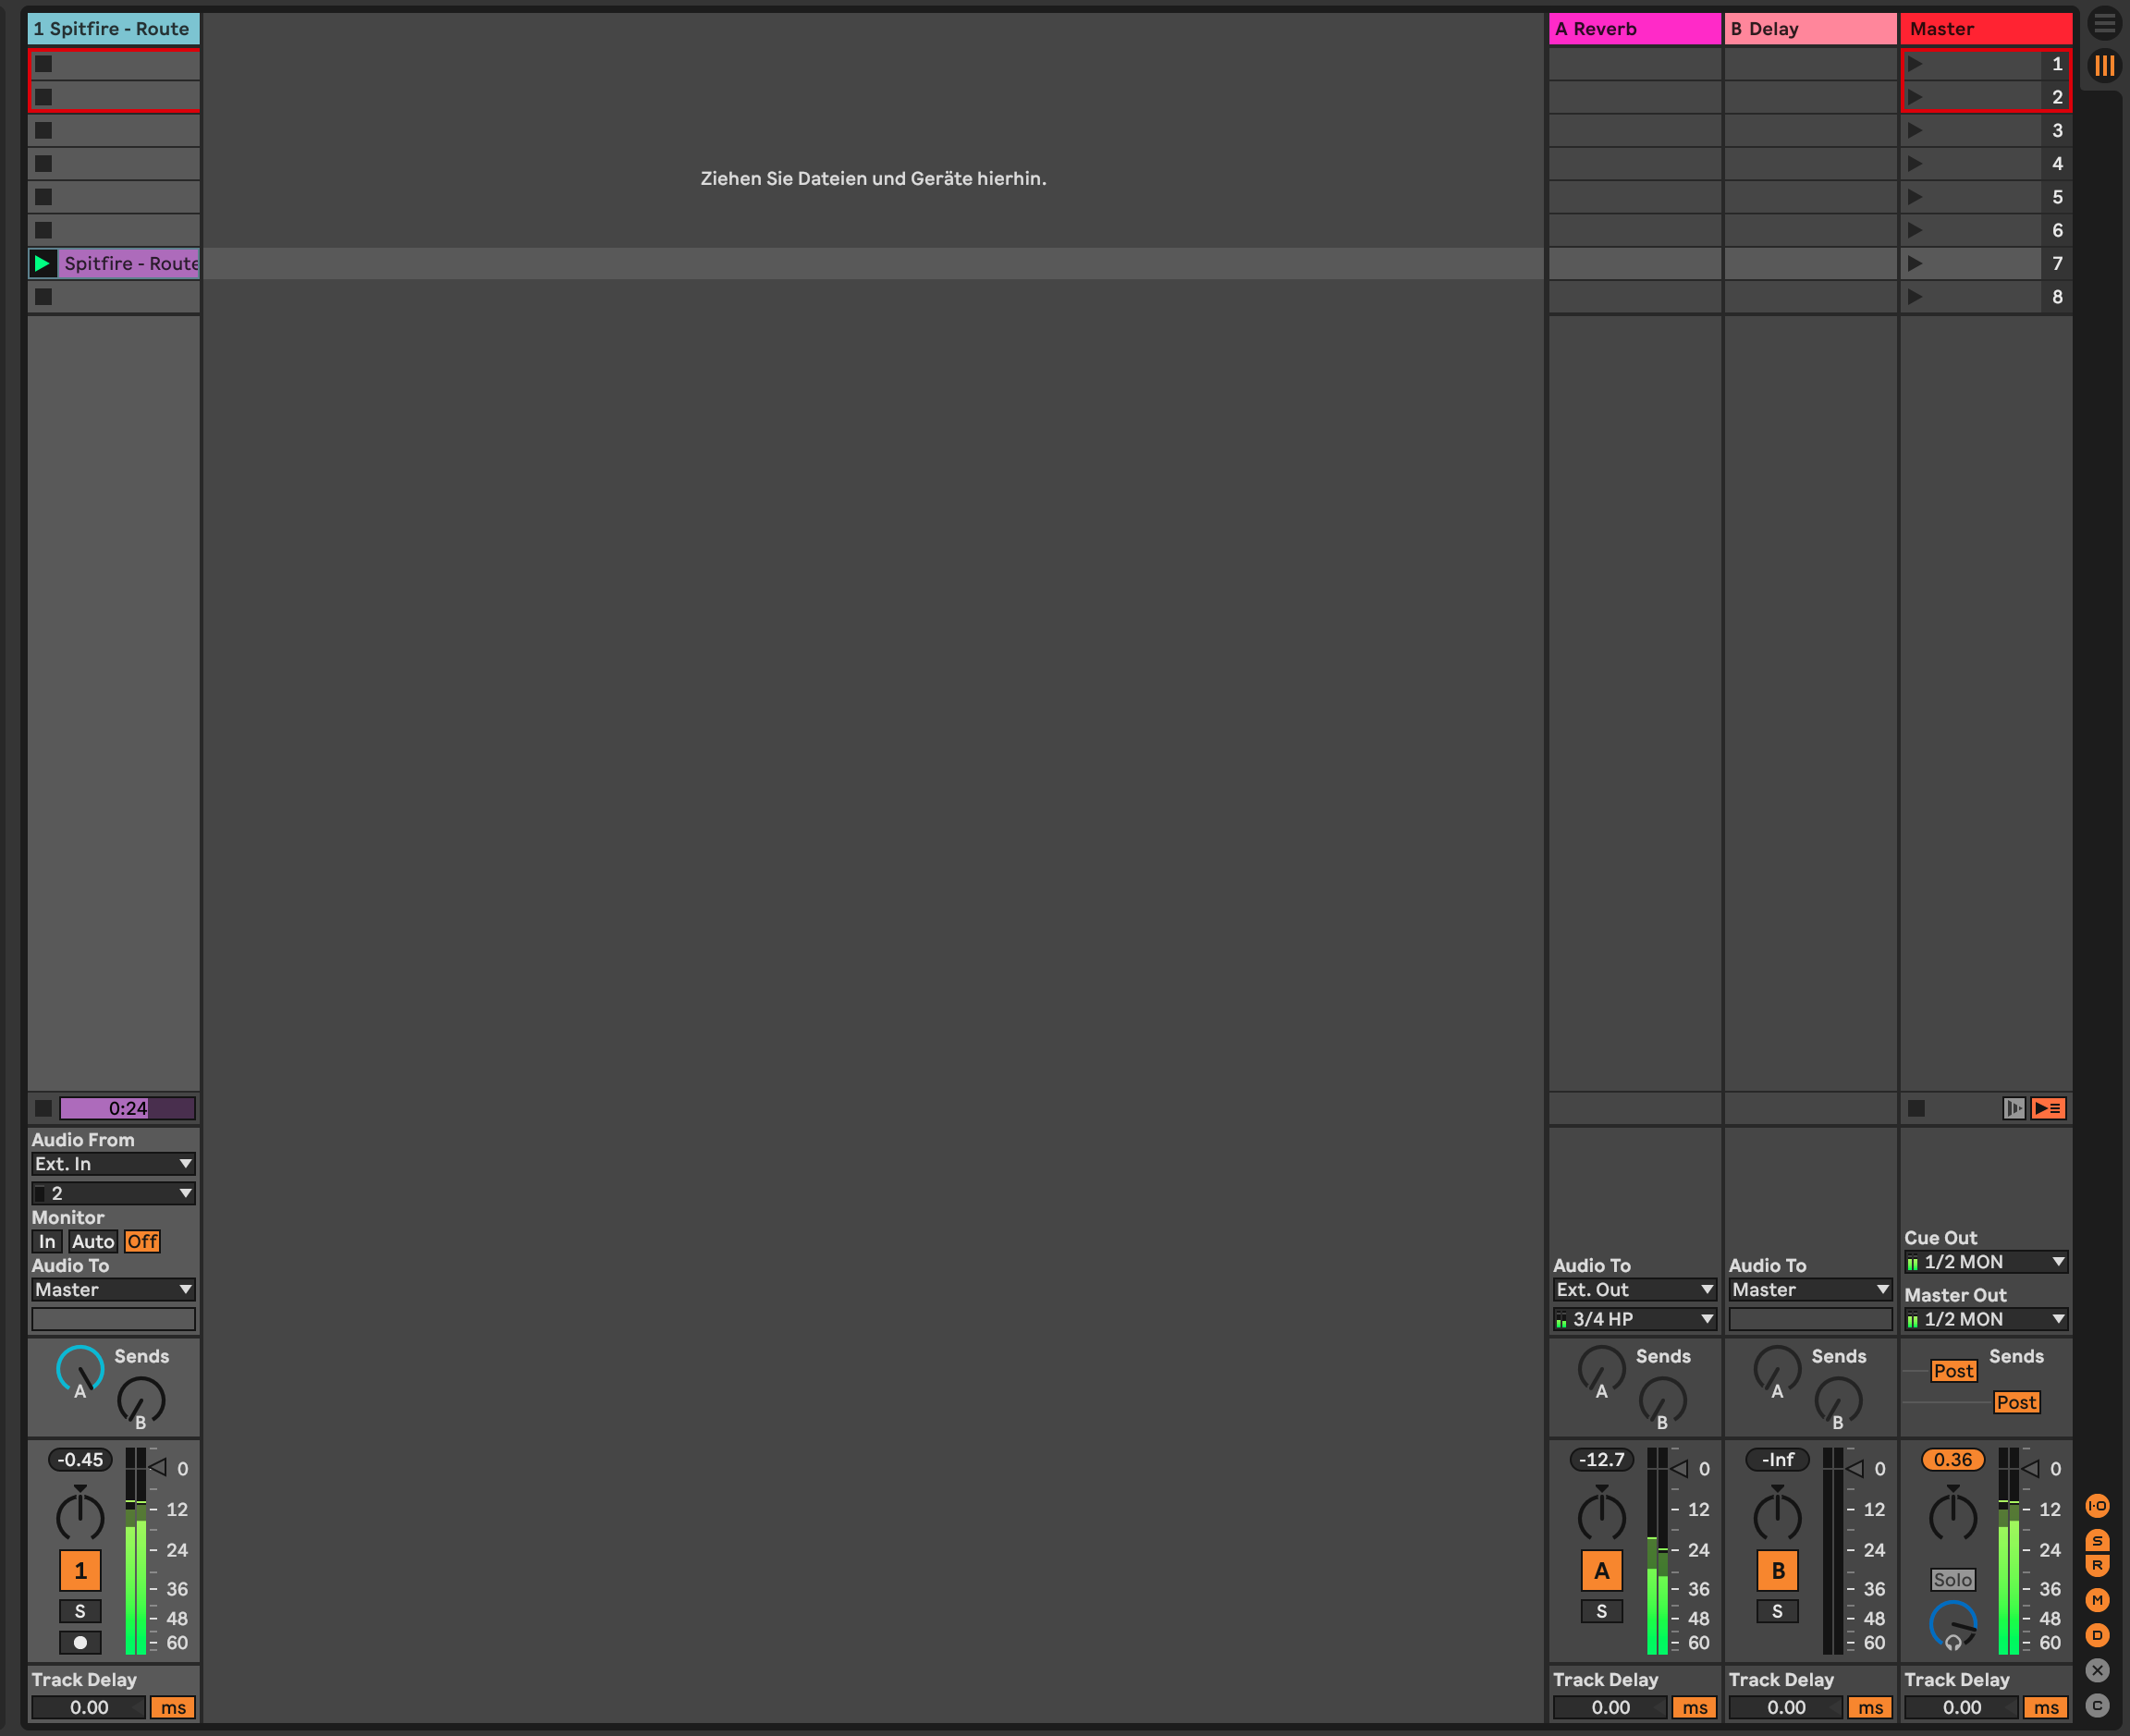Open Cue Out 1/2 MON dropdown
The image size is (2130, 1736).
1985,1262
